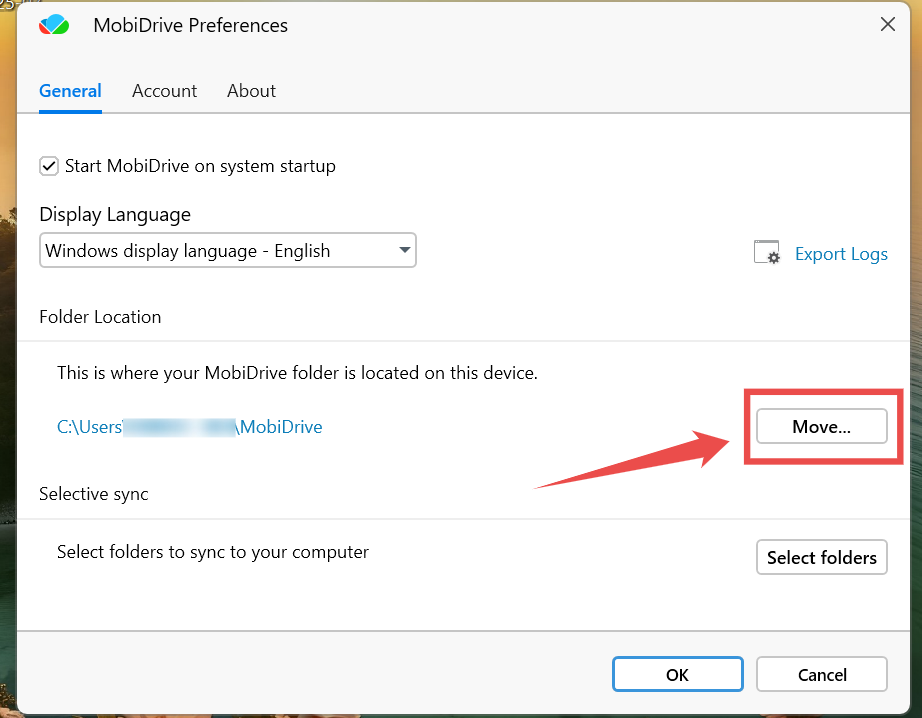Click the Select folders button
922x718 pixels.
point(821,557)
